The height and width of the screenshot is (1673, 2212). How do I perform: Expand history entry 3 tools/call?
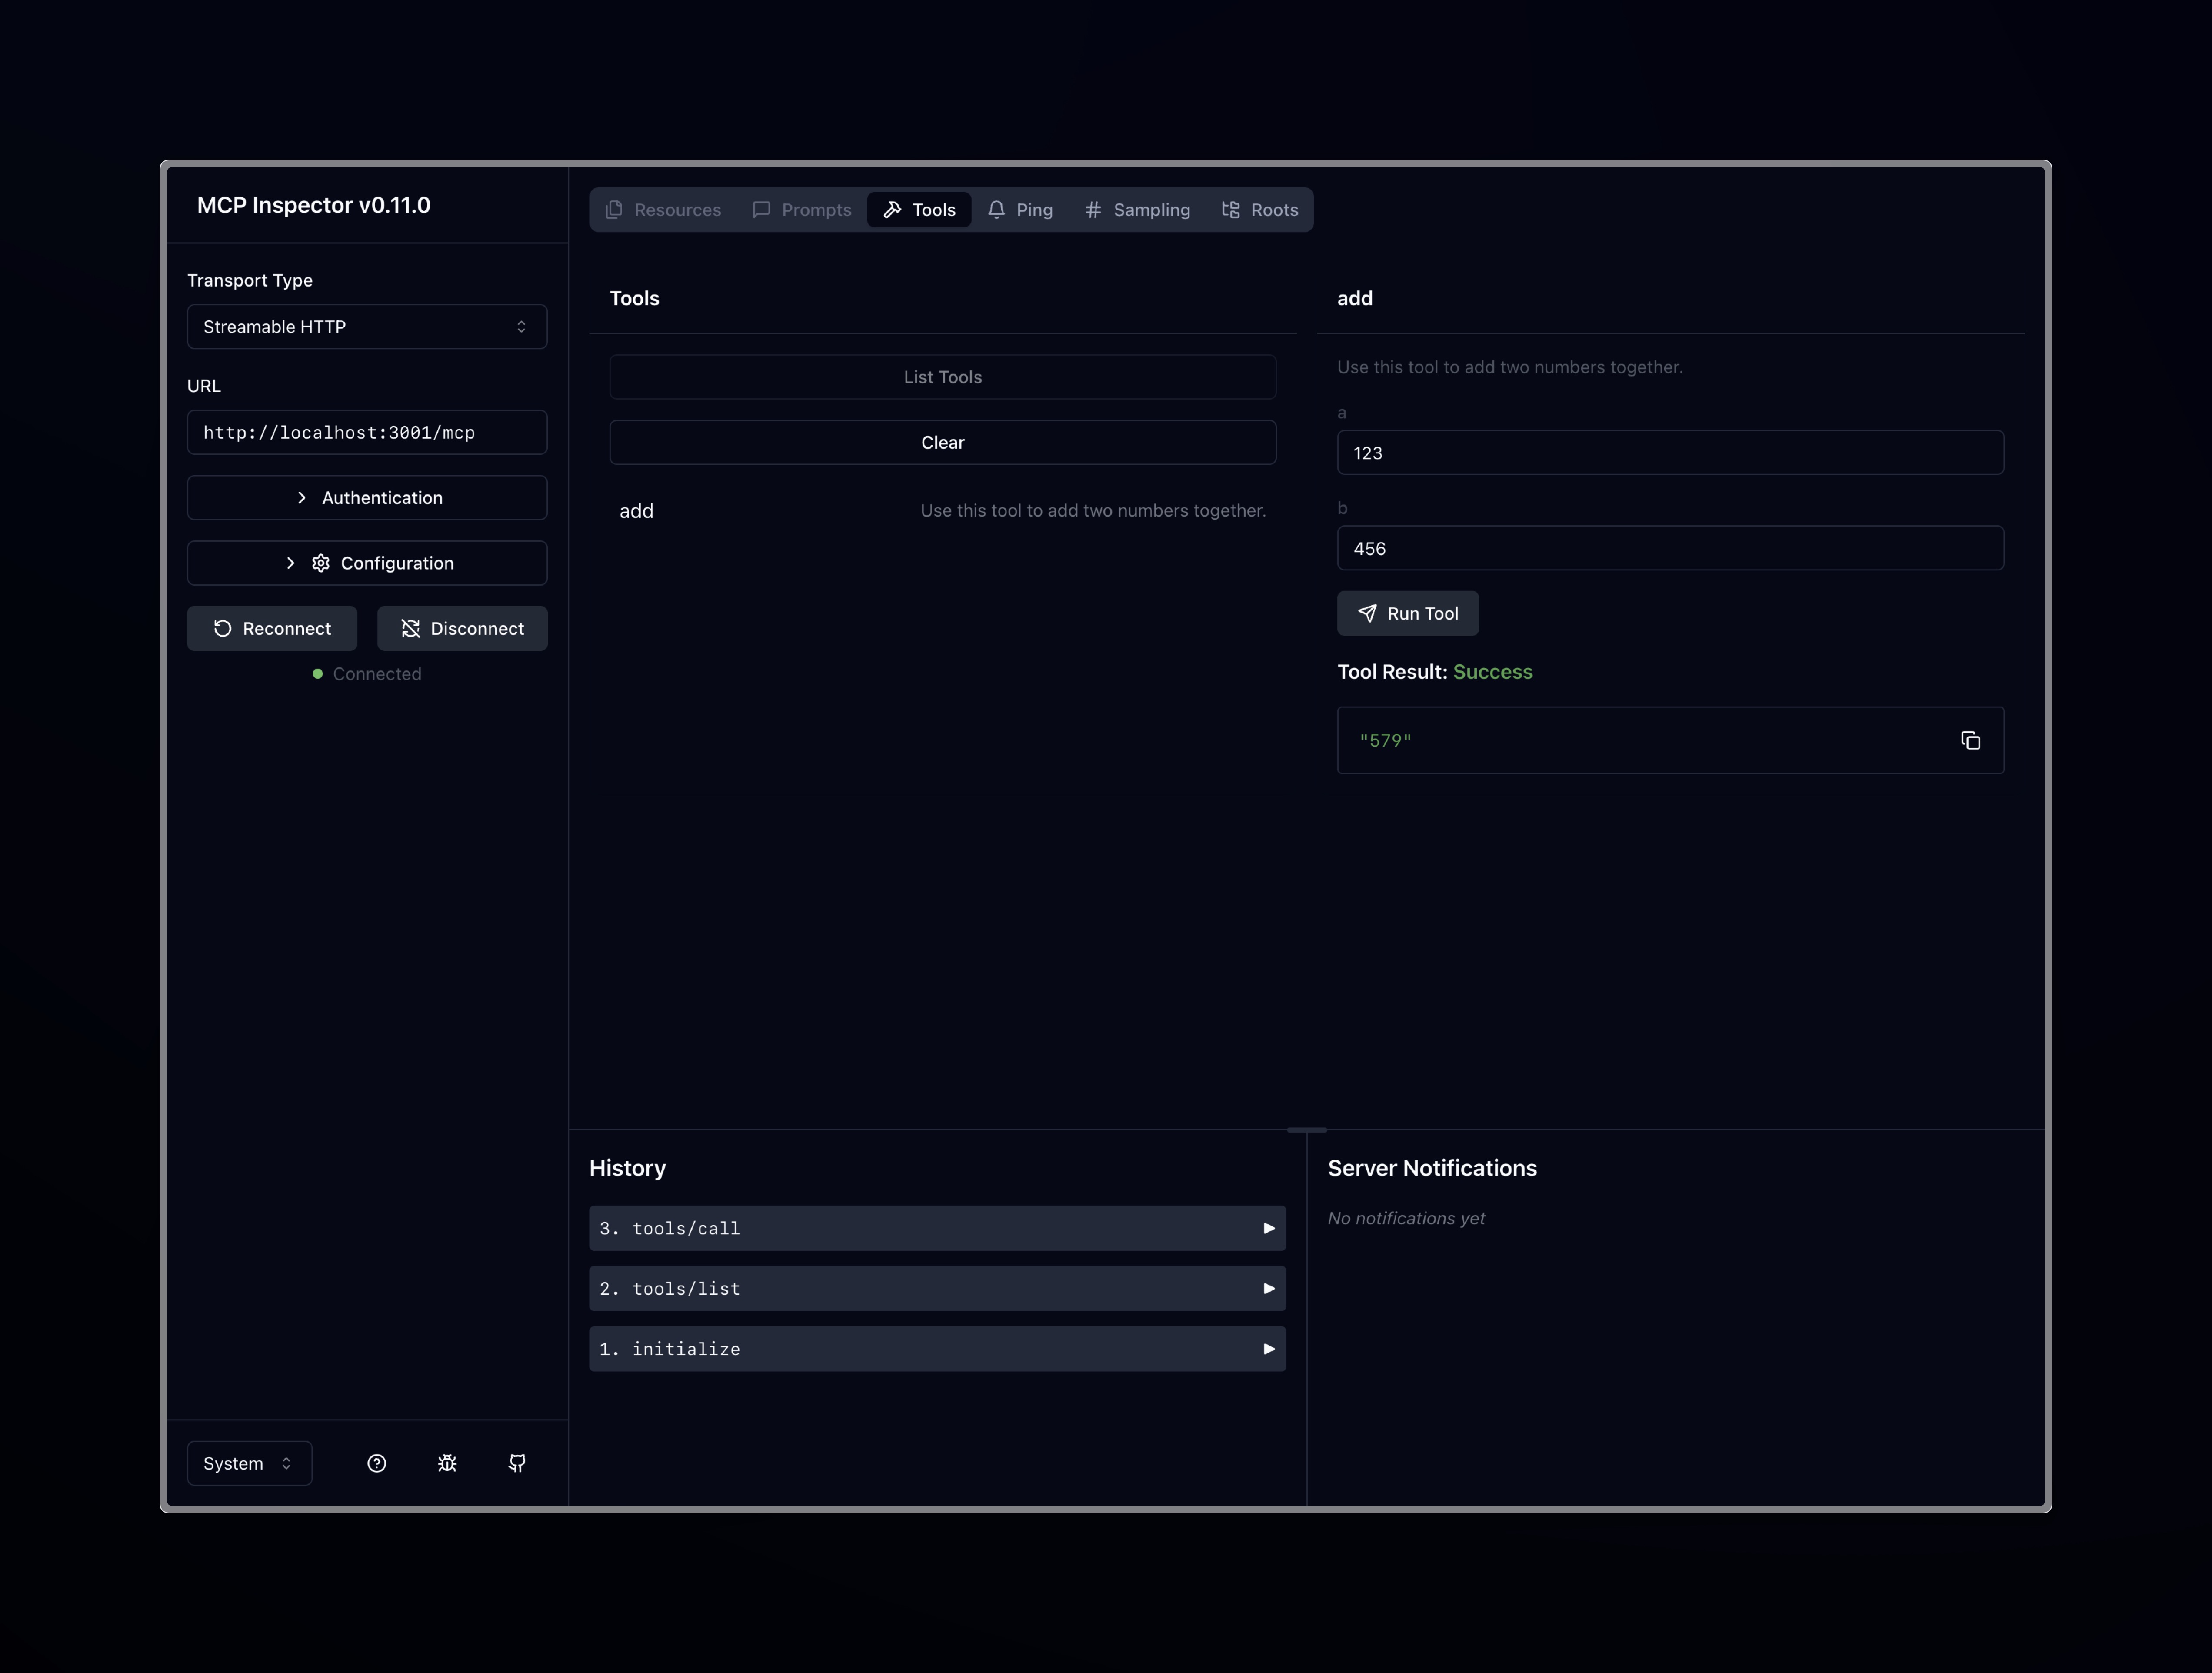[937, 1228]
